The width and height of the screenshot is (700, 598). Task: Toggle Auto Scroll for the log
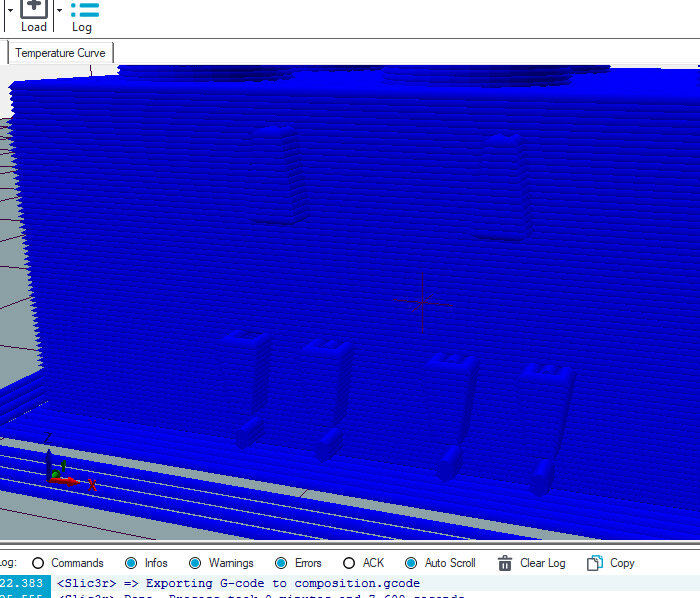click(x=440, y=563)
